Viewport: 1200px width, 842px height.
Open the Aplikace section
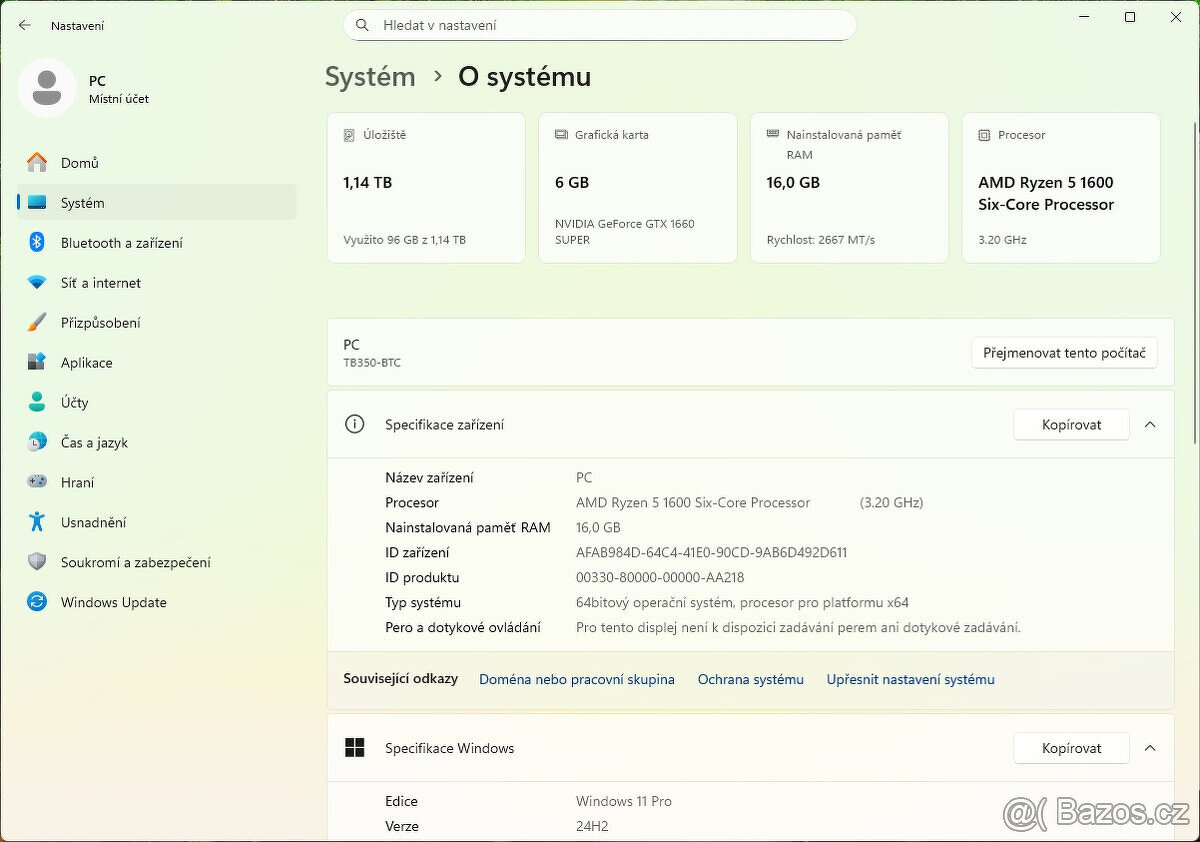(x=86, y=362)
